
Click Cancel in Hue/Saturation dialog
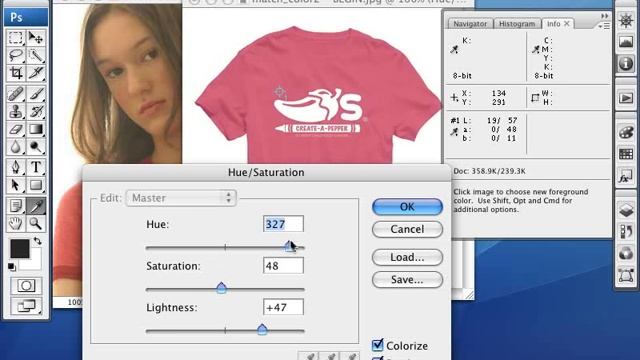point(407,229)
